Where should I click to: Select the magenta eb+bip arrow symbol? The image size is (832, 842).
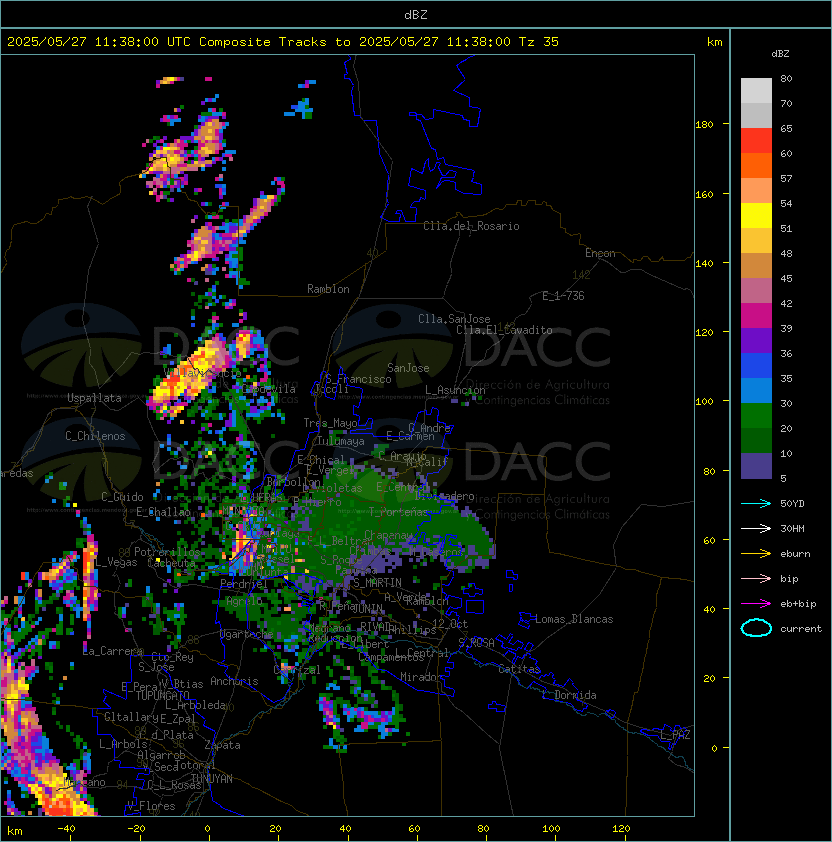(x=756, y=604)
